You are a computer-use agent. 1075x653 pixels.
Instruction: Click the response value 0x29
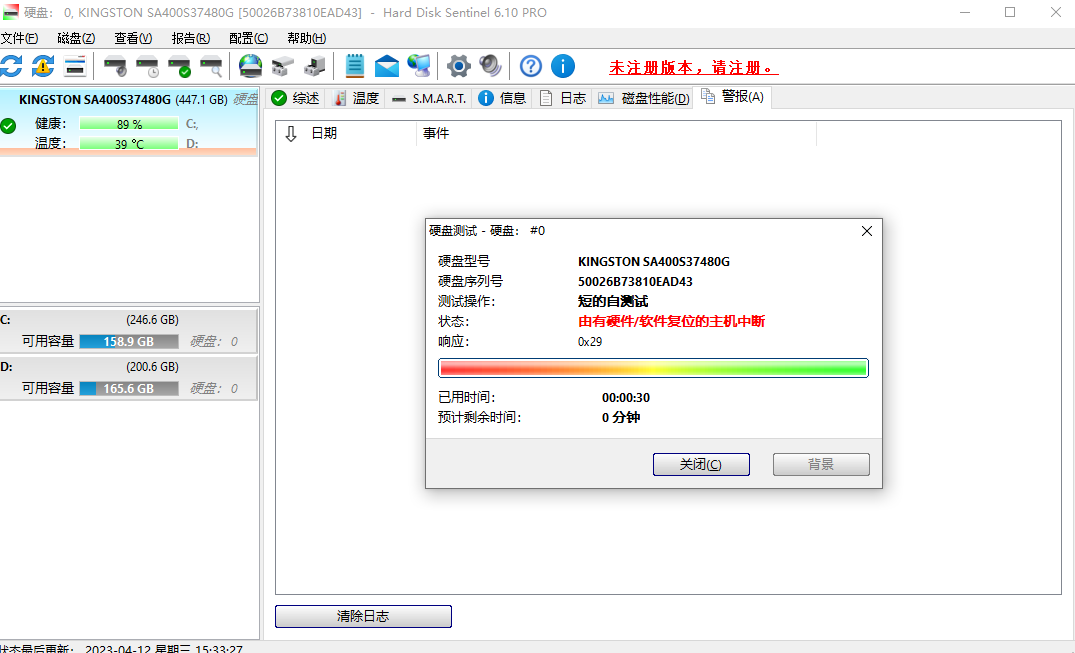[x=590, y=342]
